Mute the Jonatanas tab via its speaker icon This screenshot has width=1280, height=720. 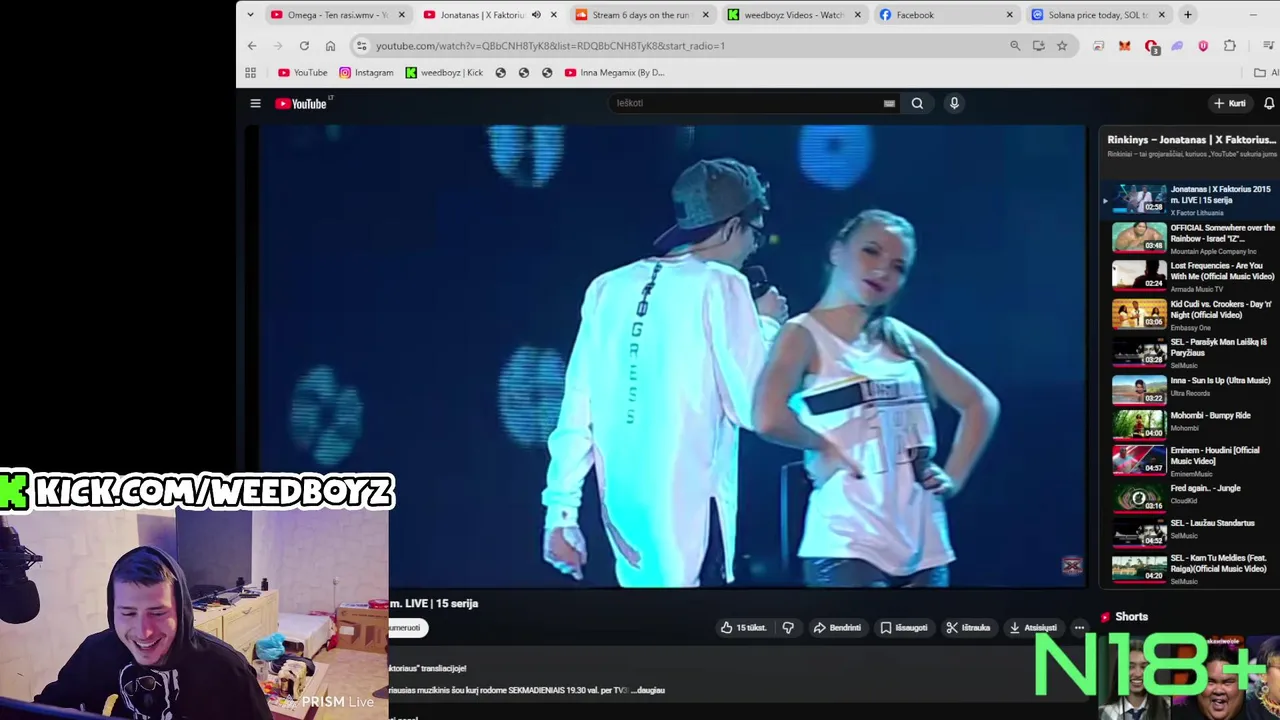pyautogui.click(x=536, y=15)
